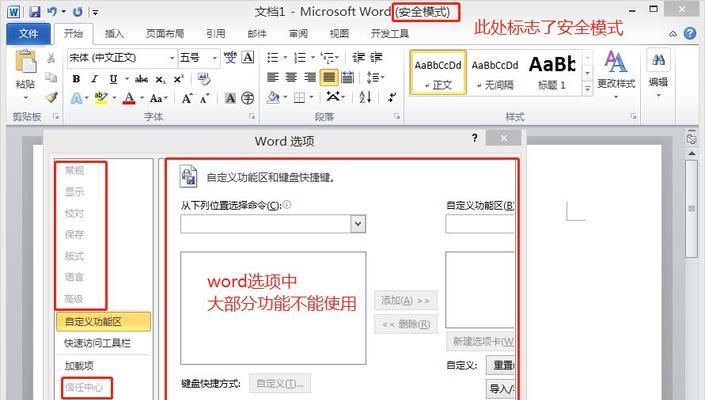
Task: Open the Font dialog launcher
Action: [252, 116]
